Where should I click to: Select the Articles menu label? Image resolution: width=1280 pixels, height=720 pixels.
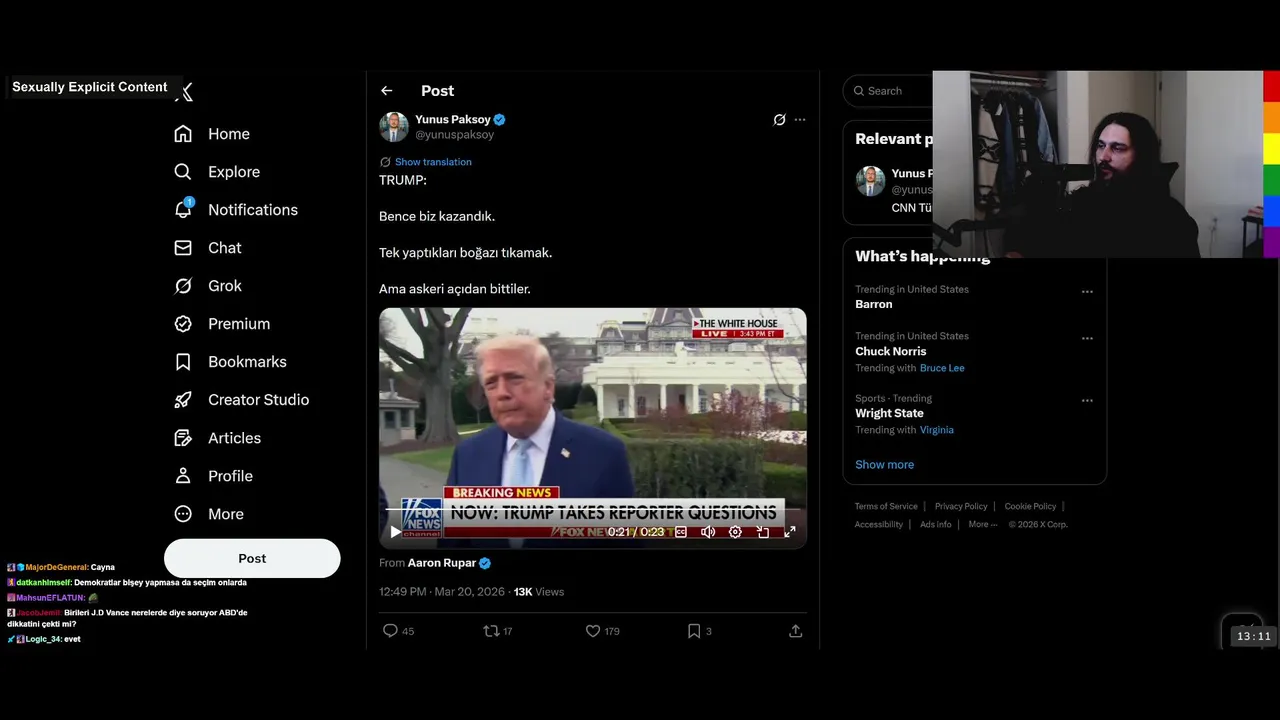(234, 438)
